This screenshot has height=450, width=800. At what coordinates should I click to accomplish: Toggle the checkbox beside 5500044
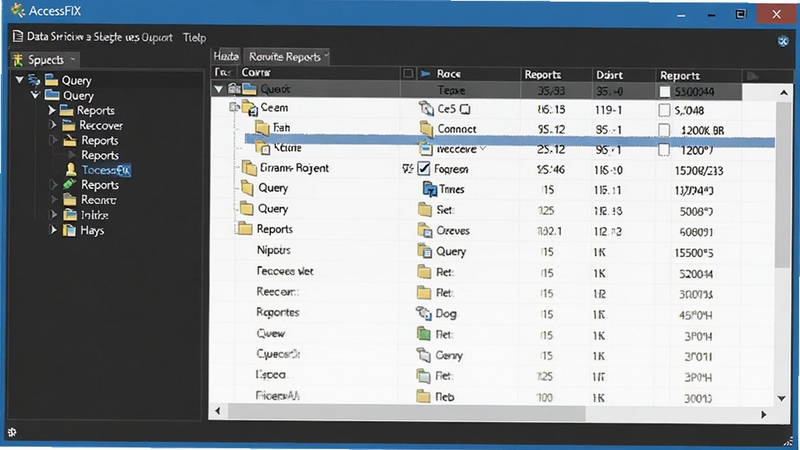(664, 92)
